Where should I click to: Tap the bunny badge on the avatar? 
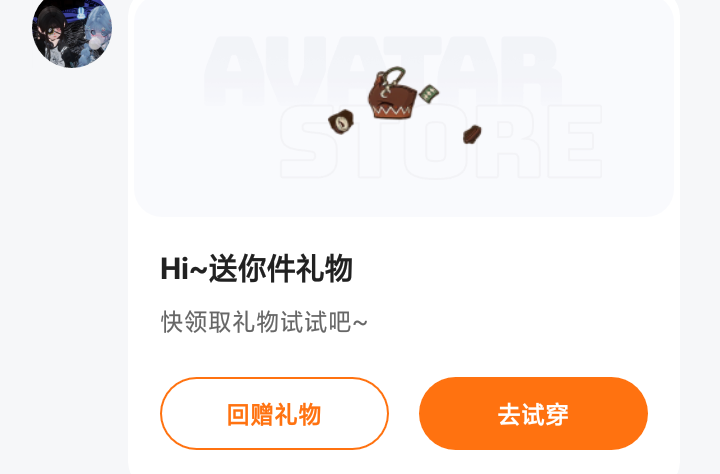(x=81, y=13)
